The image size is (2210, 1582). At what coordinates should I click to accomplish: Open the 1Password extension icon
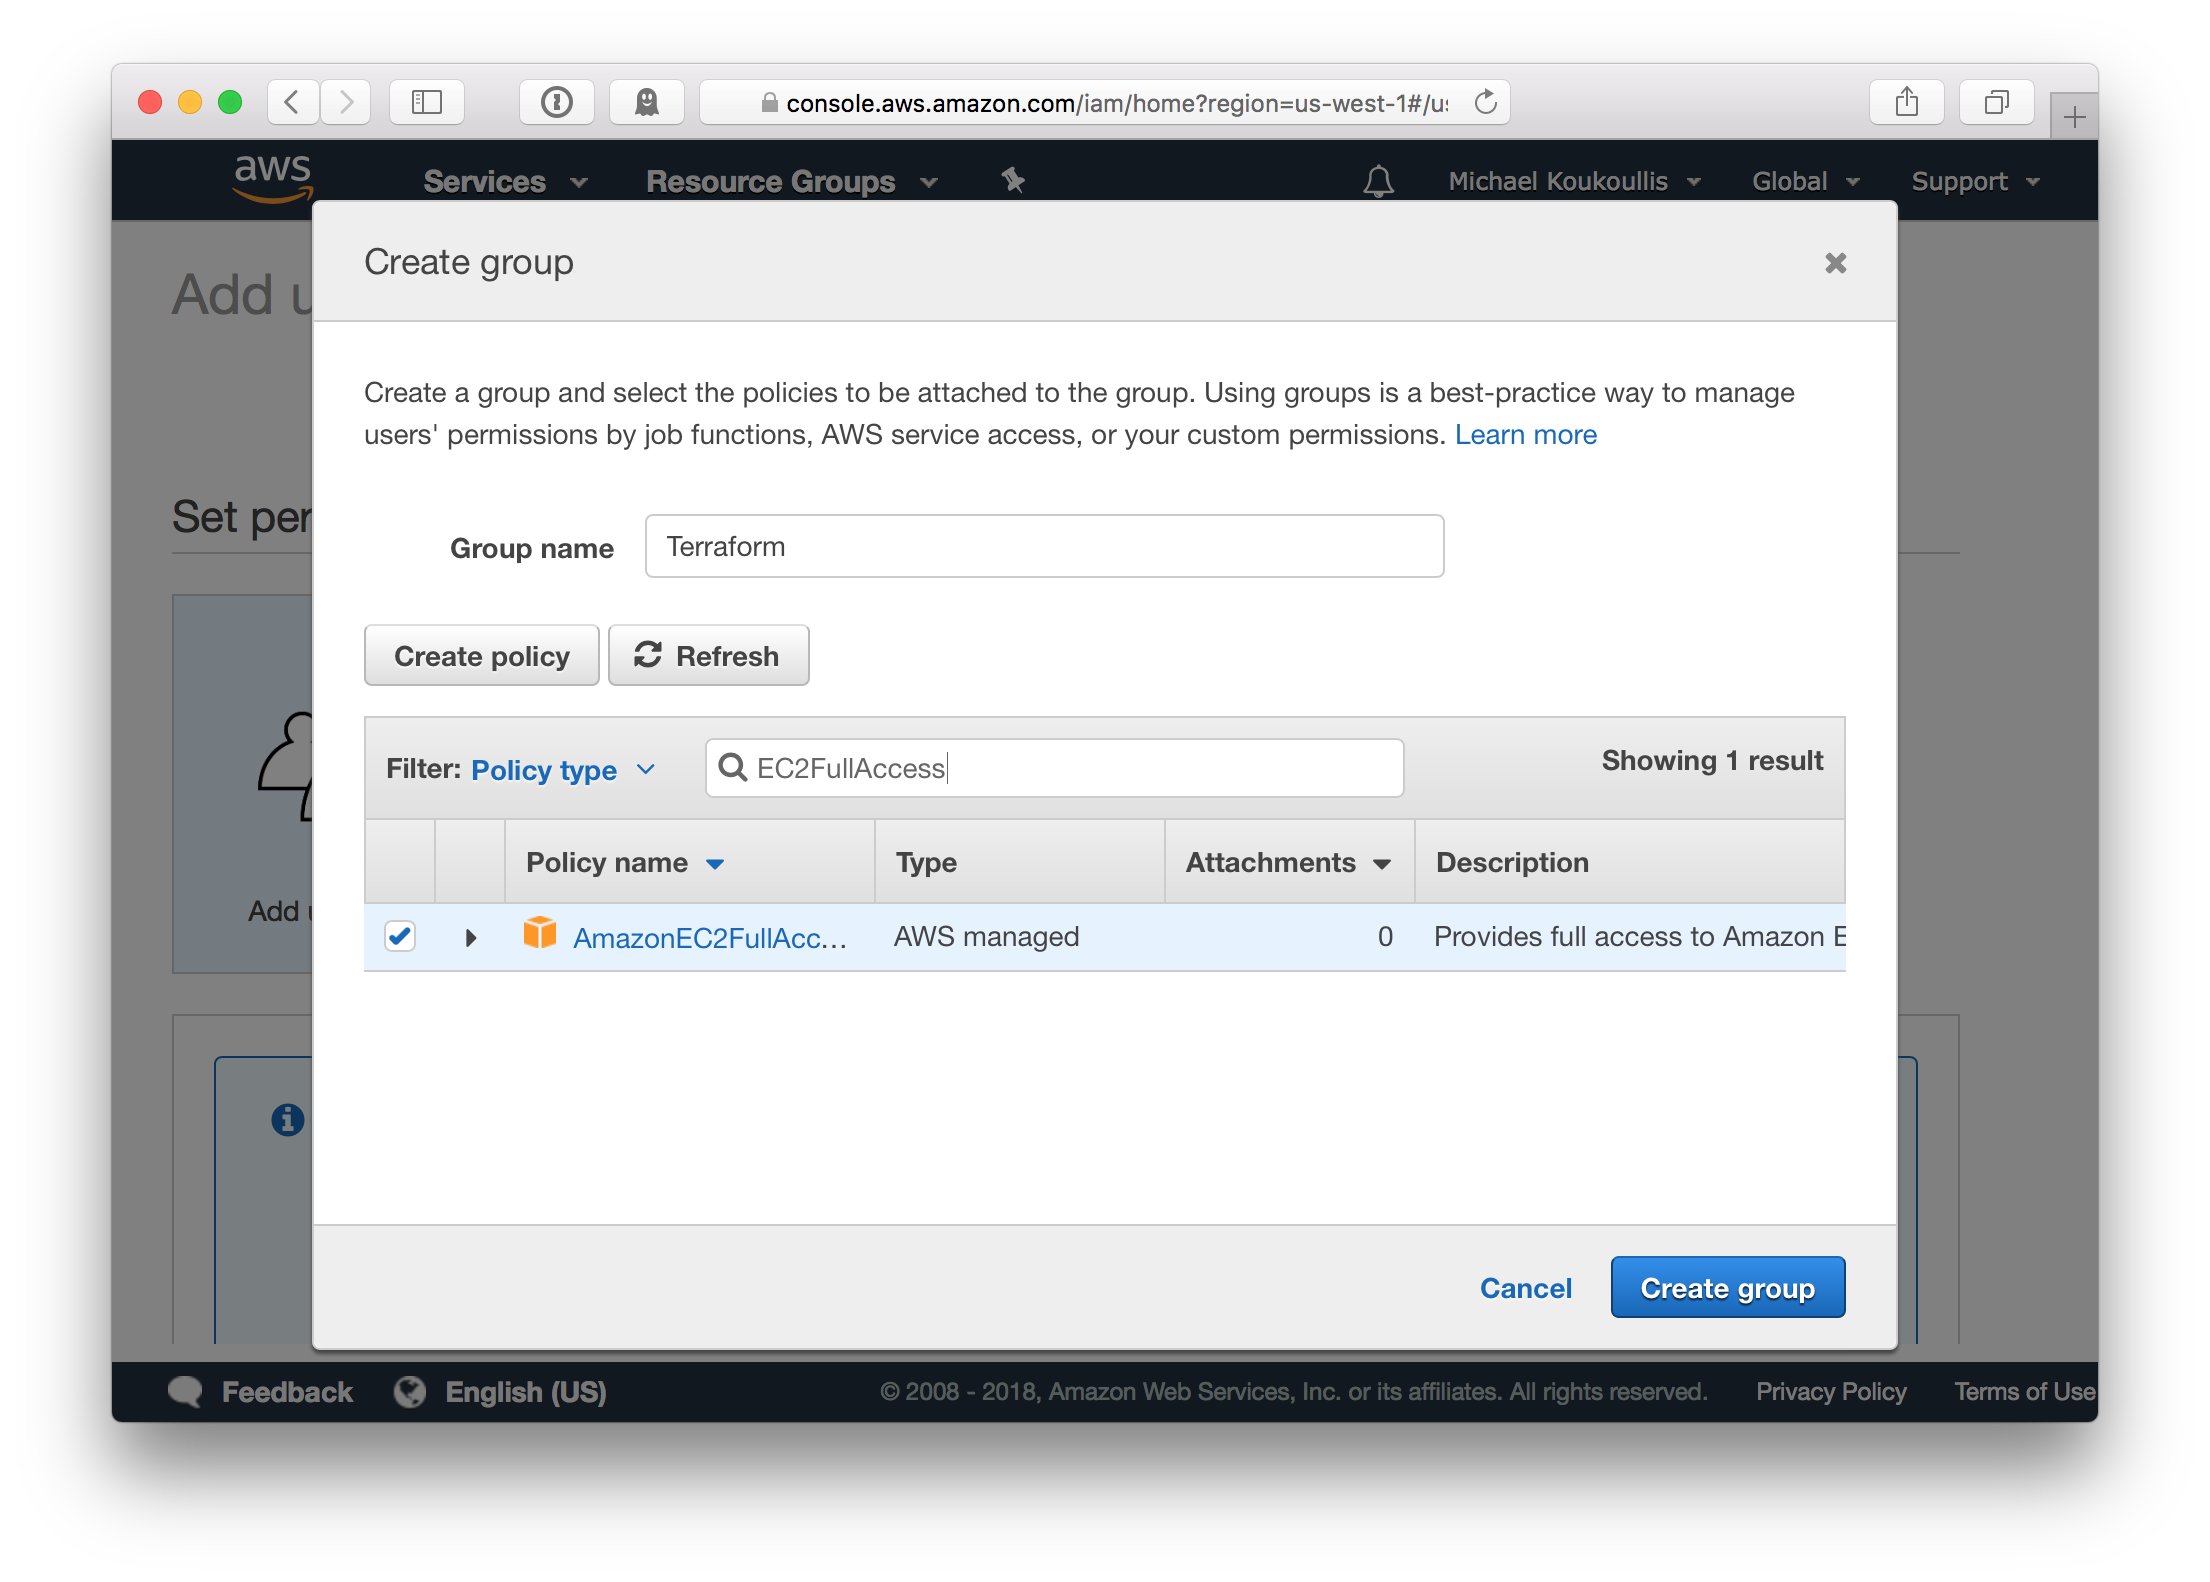coord(557,102)
